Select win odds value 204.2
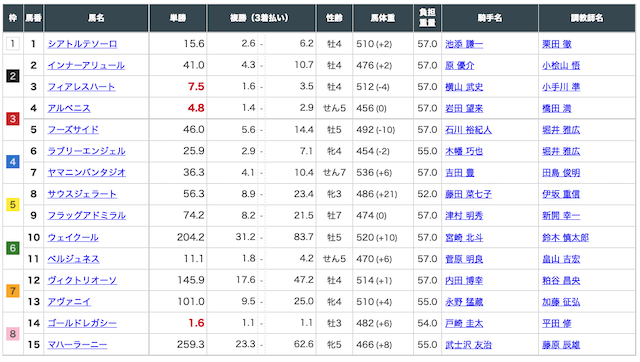Image resolution: width=640 pixels, height=362 pixels. point(191,237)
